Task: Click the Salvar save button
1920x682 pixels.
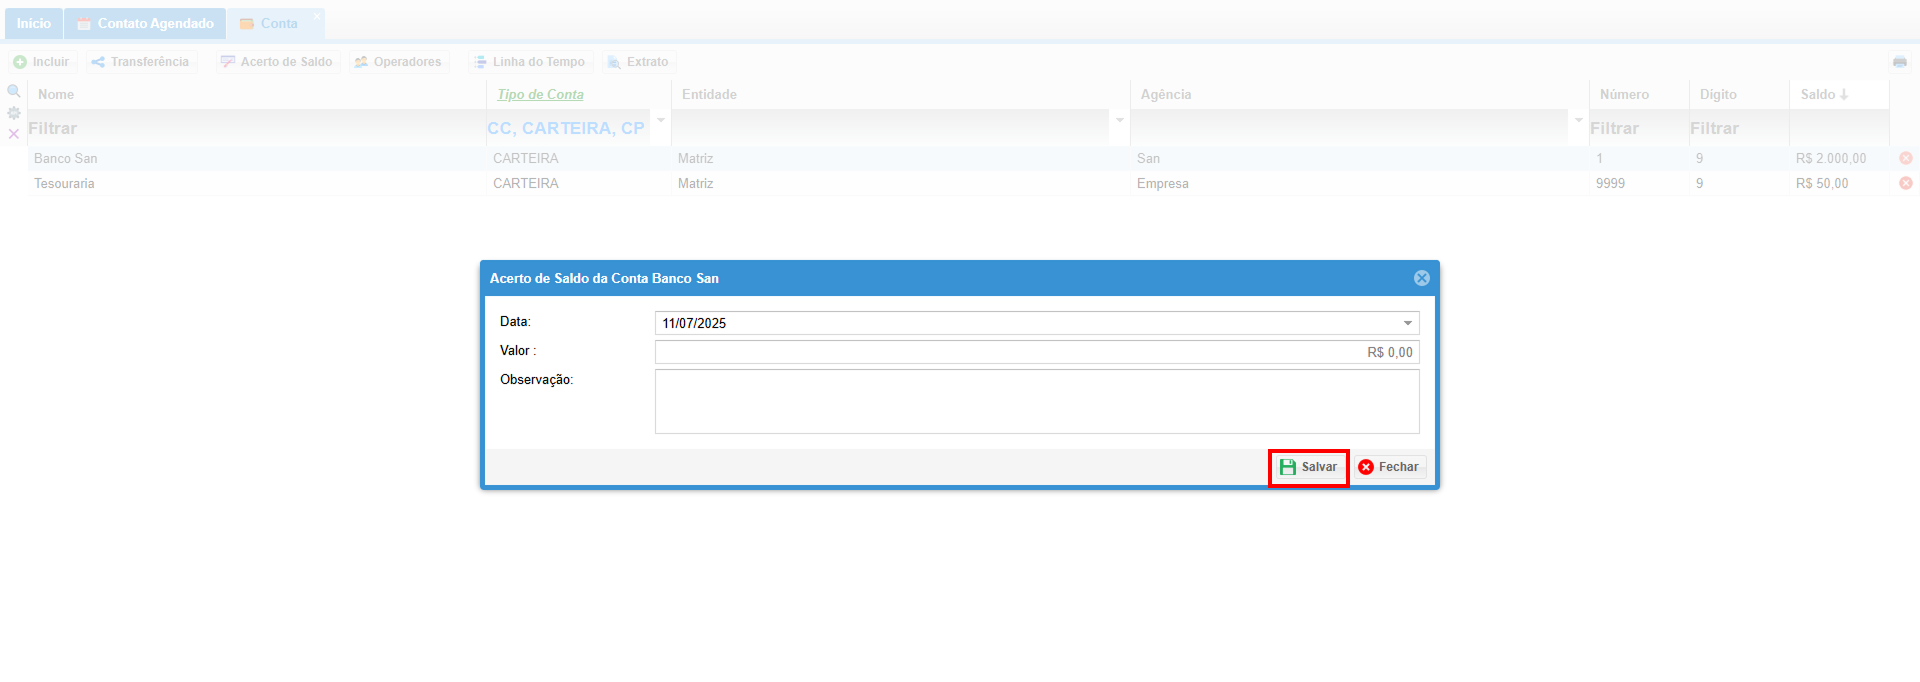Action: (1309, 467)
